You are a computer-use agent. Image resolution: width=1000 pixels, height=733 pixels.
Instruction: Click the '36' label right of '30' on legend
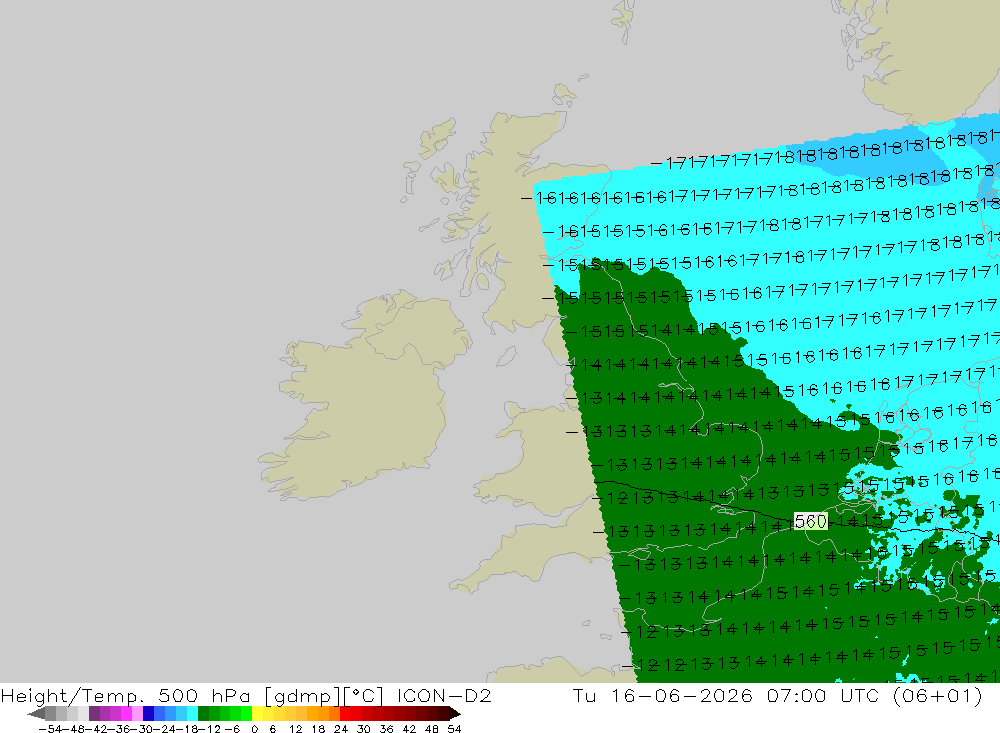coord(386,729)
